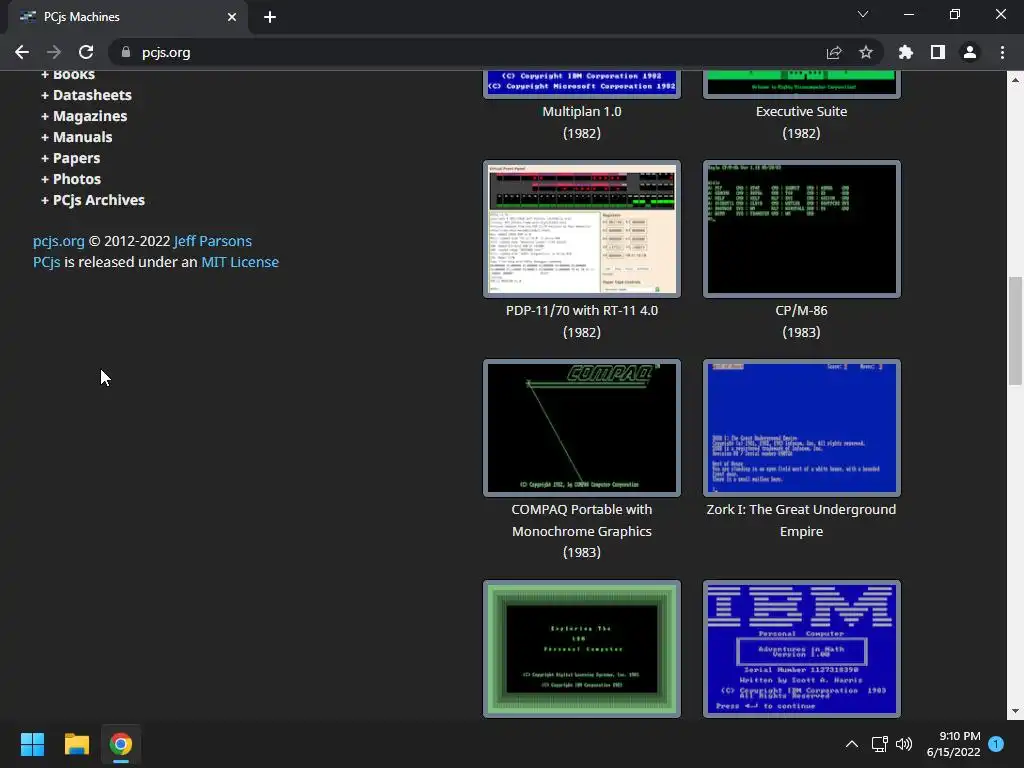The image size is (1024, 768).
Task: Open network status tray icon
Action: point(879,744)
